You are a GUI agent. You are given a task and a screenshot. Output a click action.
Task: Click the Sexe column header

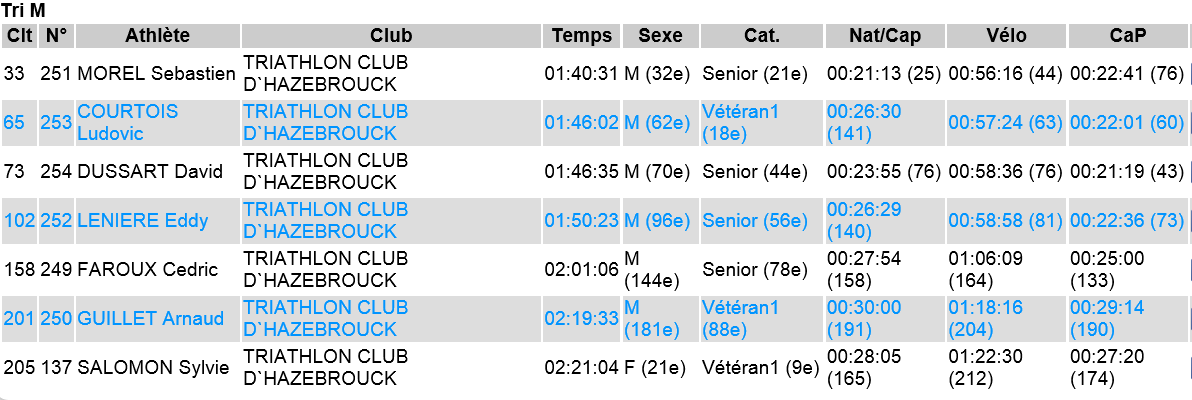point(661,36)
